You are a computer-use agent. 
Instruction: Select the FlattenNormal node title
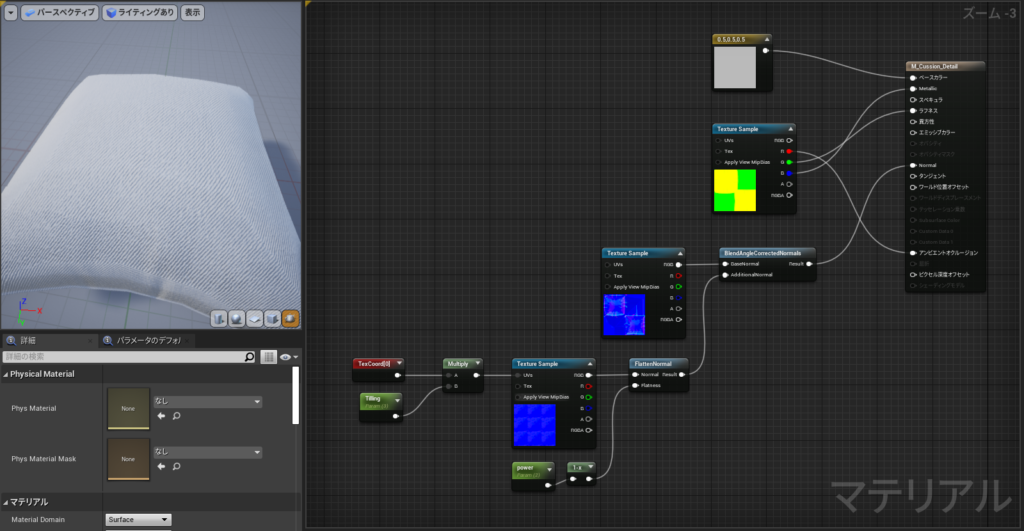click(653, 364)
